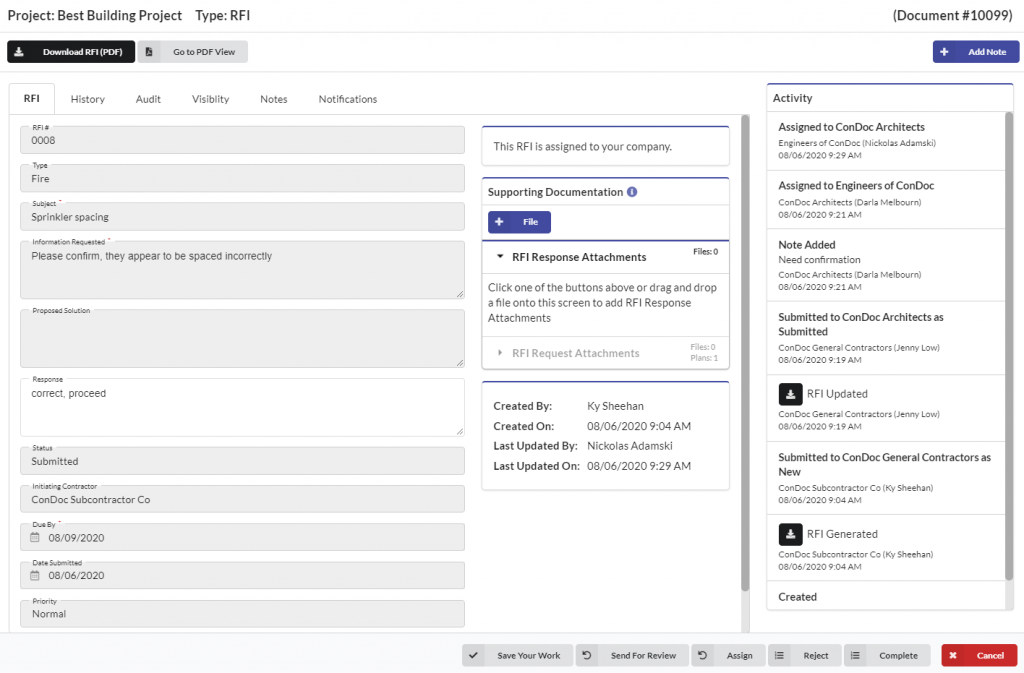The image size is (1024, 673).
Task: Open the Visiblity tab
Action: coord(210,99)
